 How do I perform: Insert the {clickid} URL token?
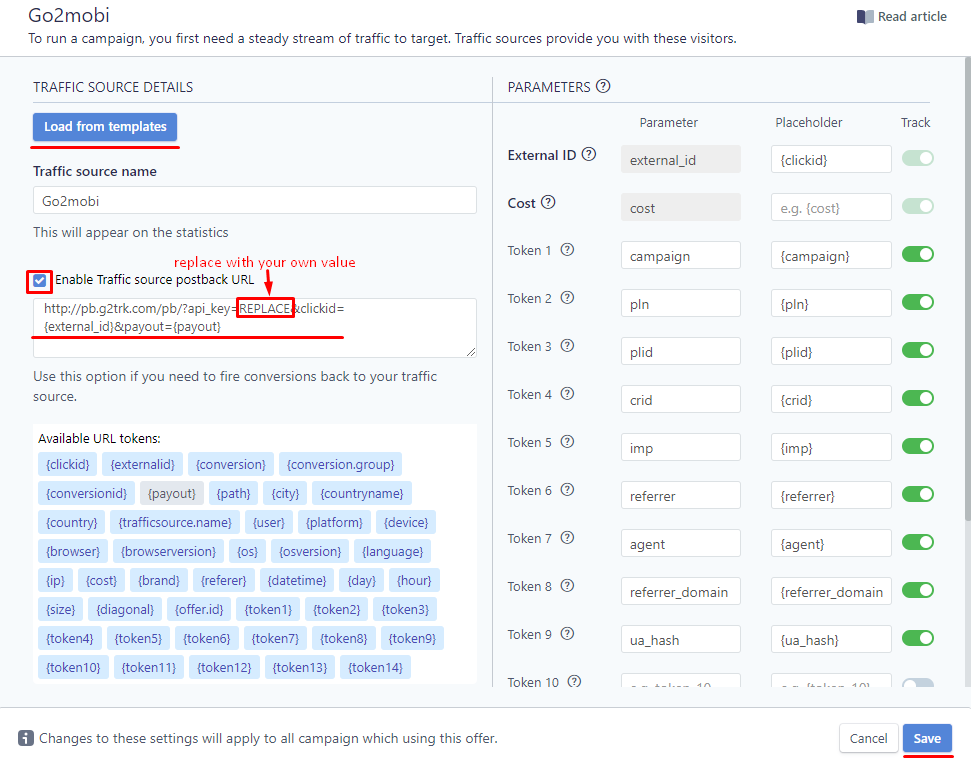pos(67,464)
